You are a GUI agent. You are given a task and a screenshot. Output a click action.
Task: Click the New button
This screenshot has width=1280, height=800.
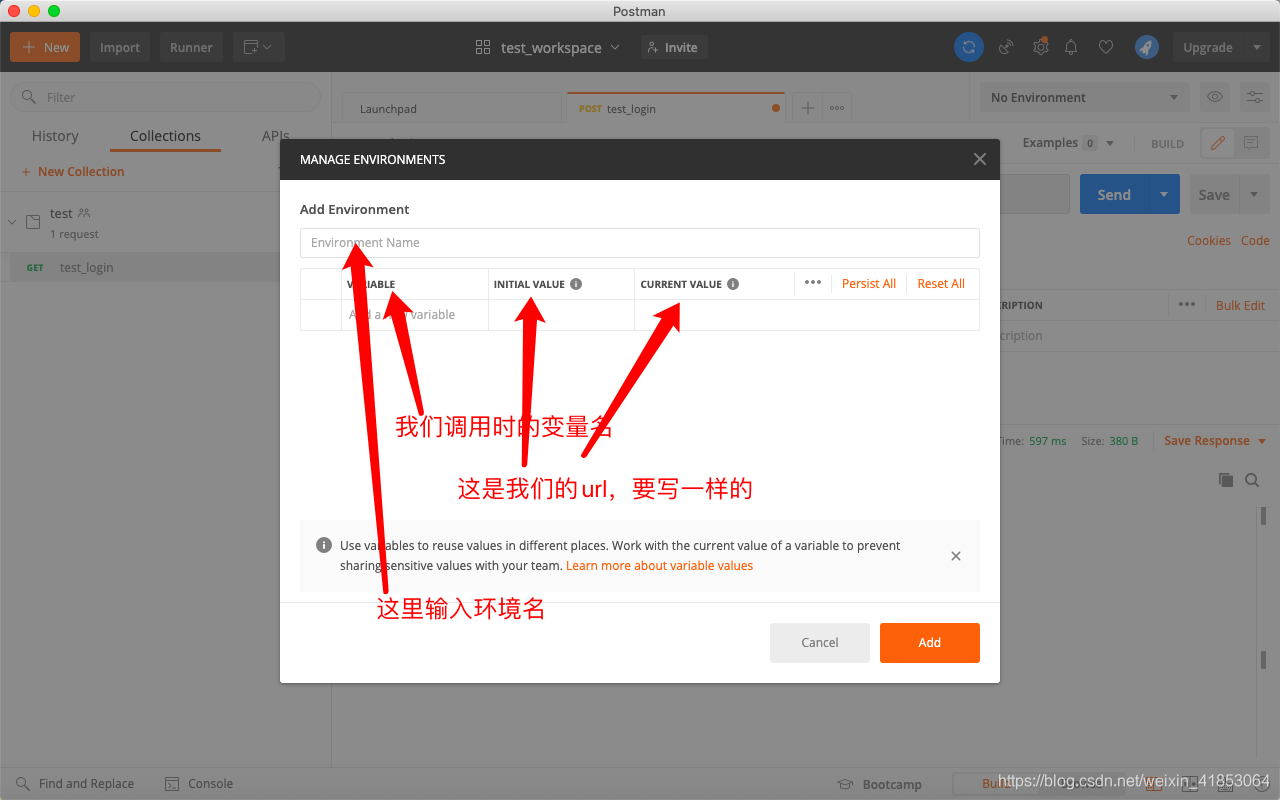coord(45,47)
